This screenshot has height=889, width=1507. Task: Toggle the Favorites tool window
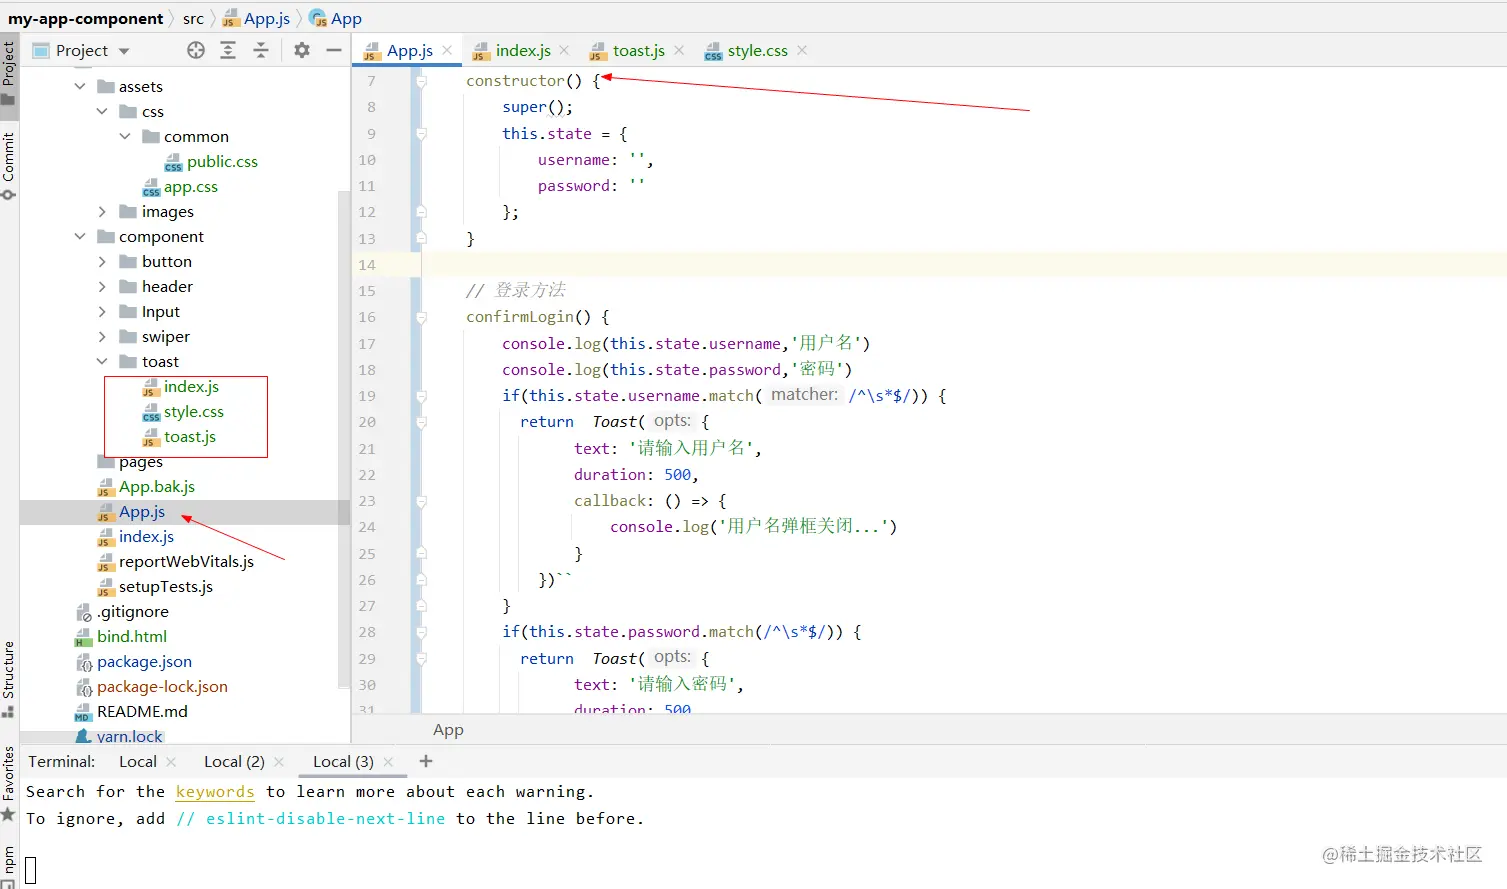9,784
